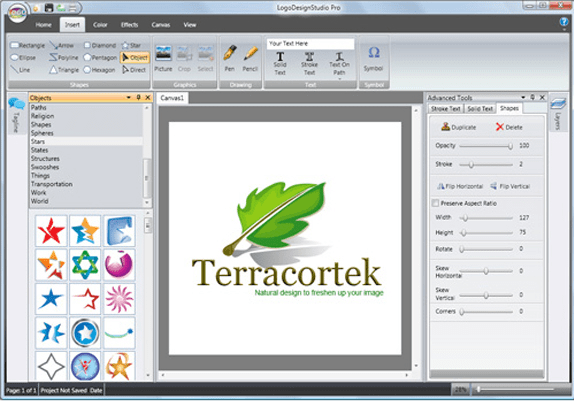
Task: Select the Star shape tool
Action: 131,45
